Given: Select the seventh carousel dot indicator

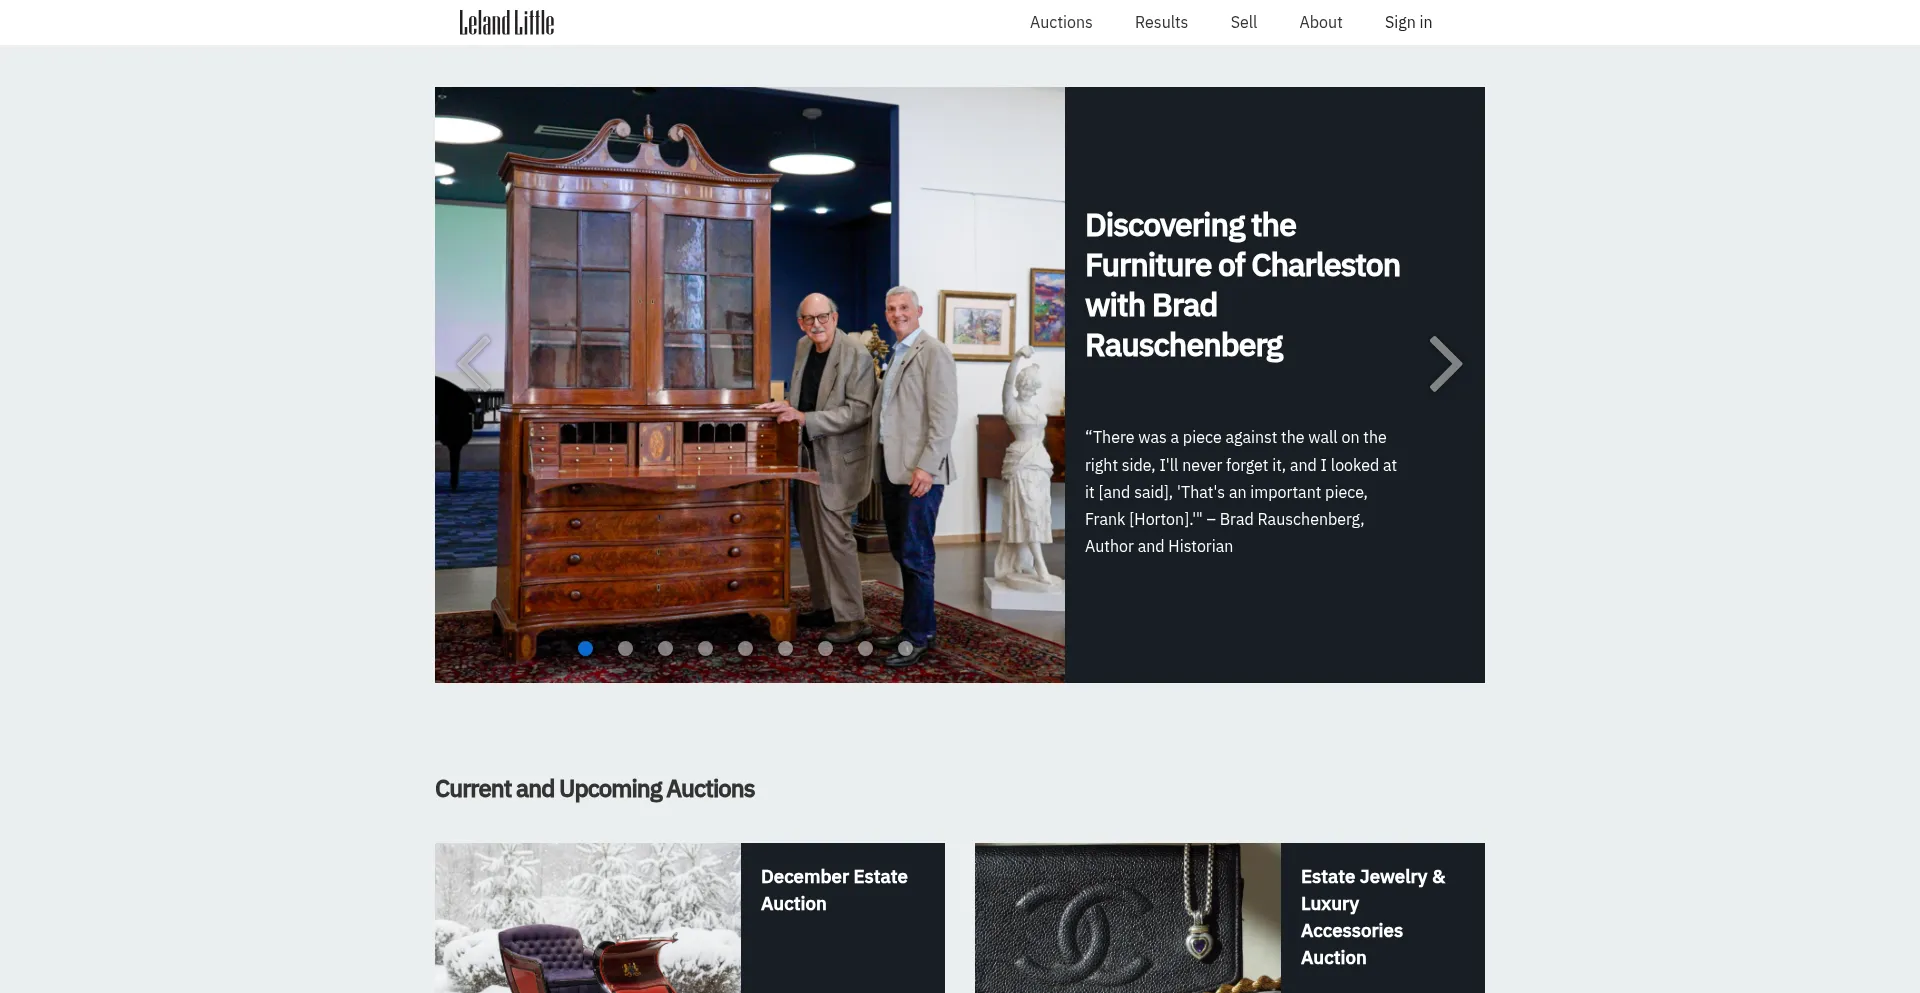Looking at the screenshot, I should (x=825, y=648).
